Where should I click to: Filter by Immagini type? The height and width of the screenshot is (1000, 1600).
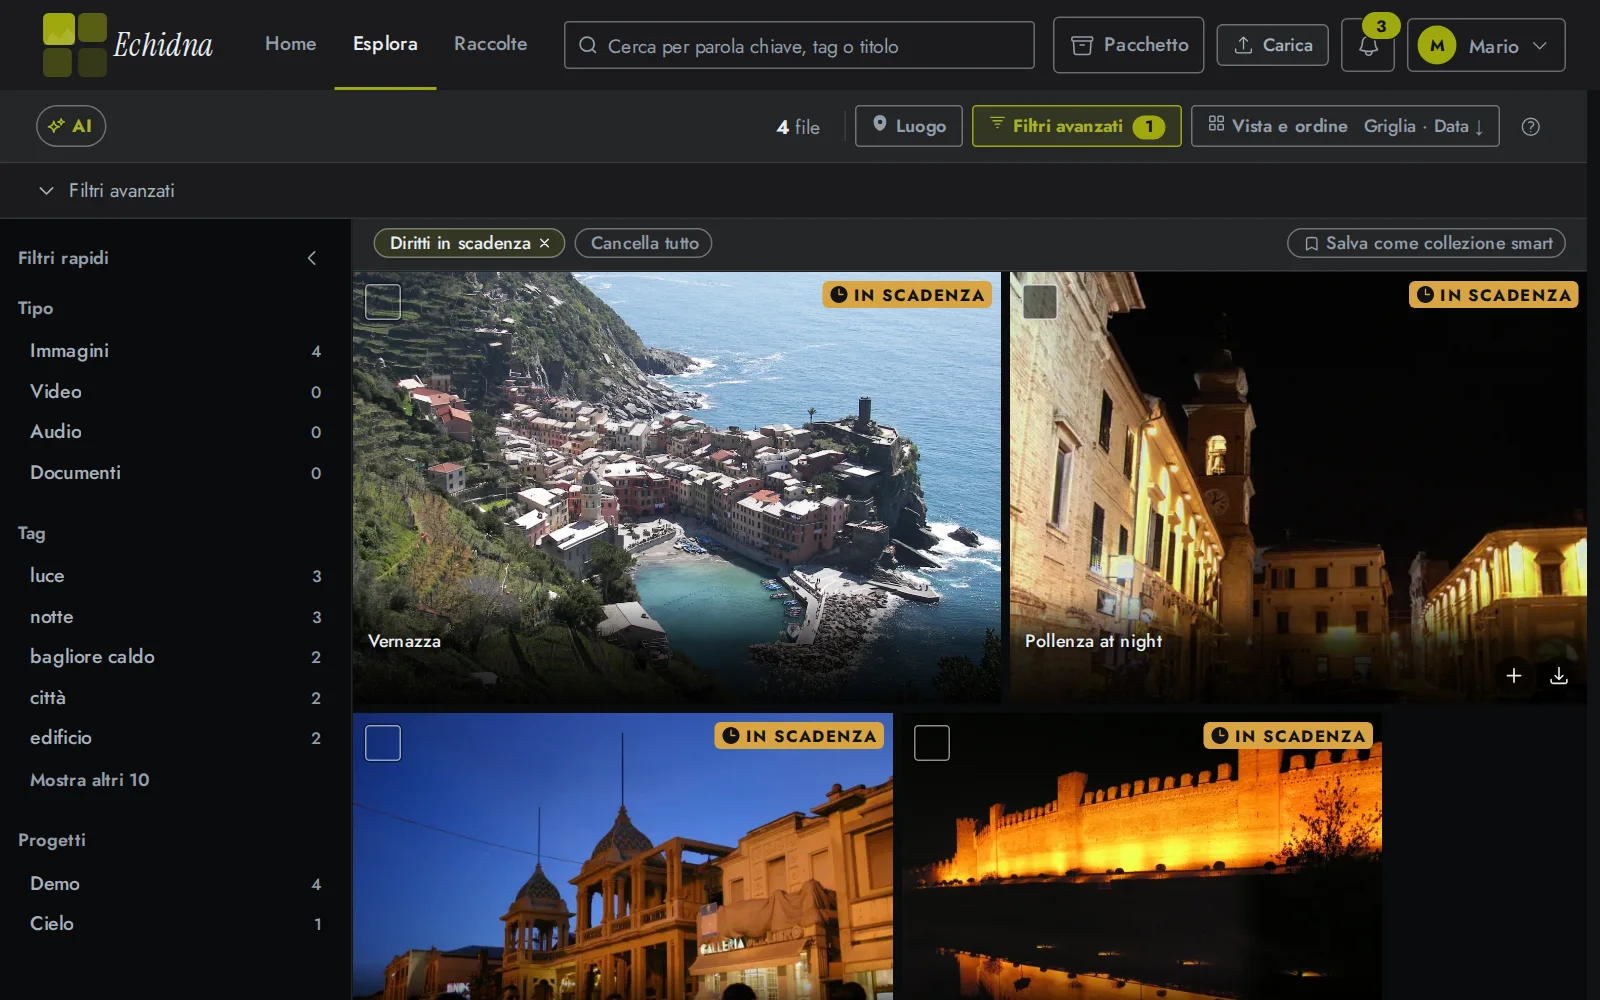(175, 351)
